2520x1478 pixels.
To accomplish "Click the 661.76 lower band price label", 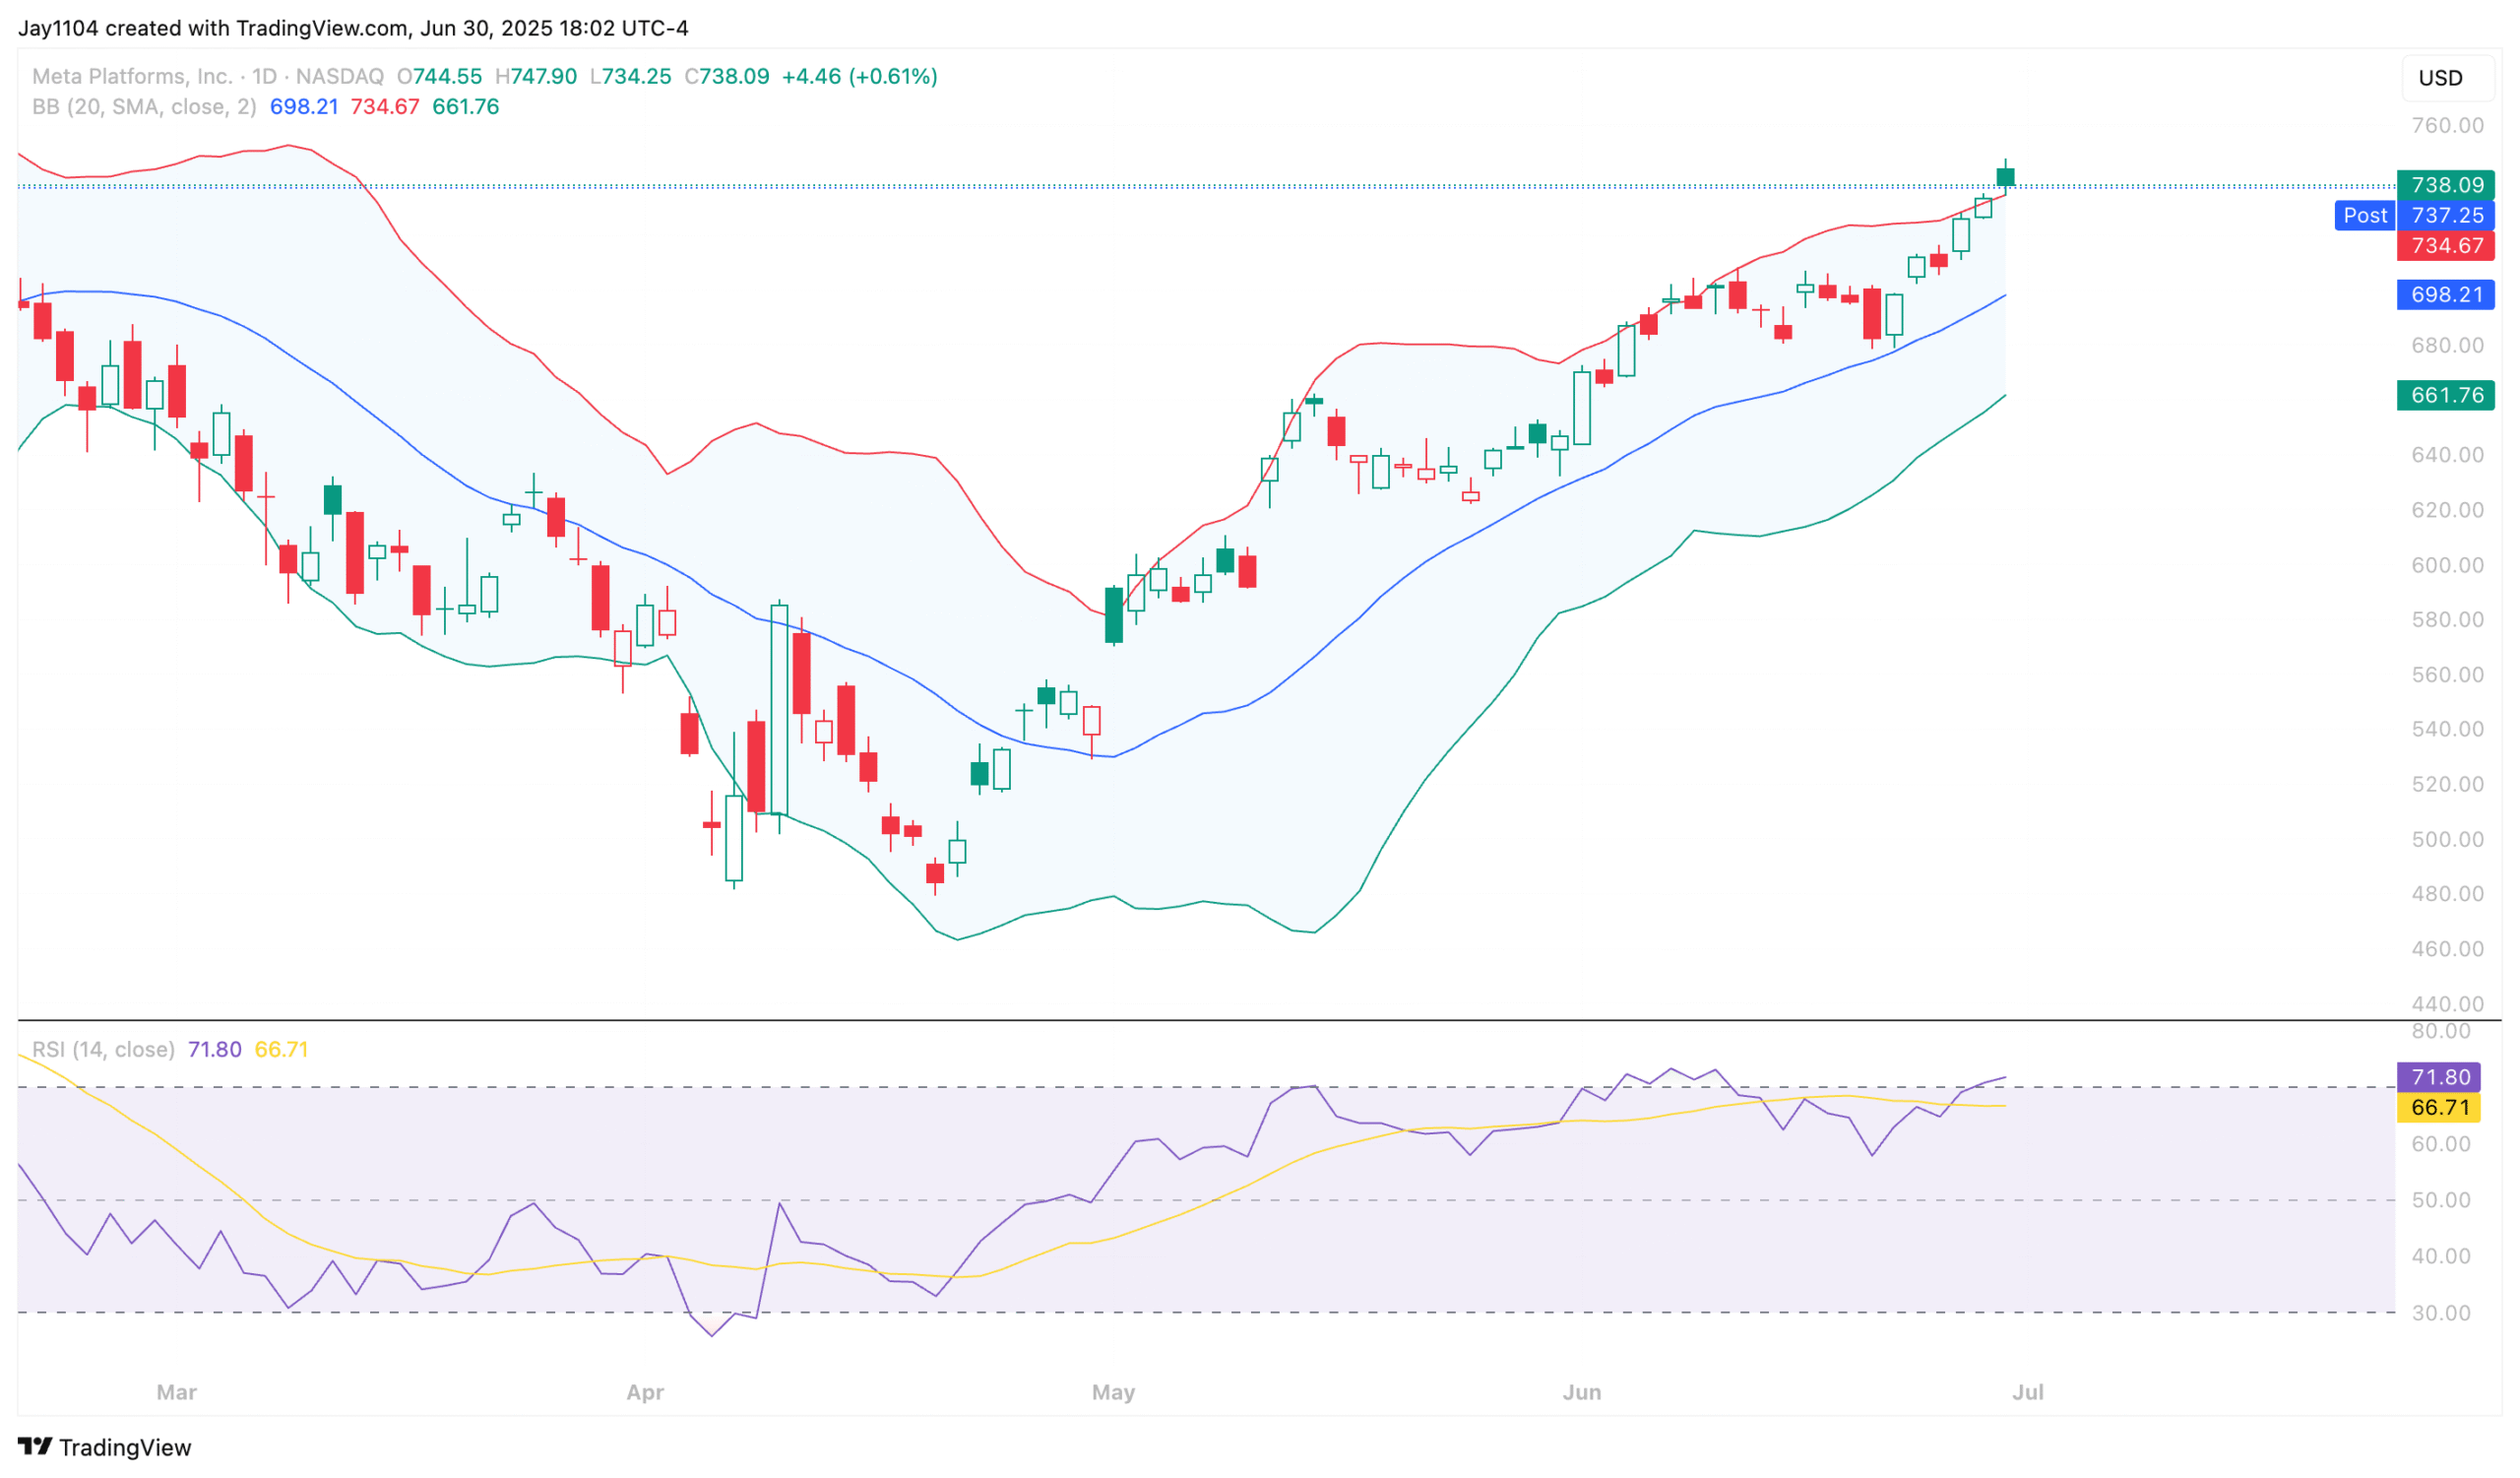I will 2446,395.
